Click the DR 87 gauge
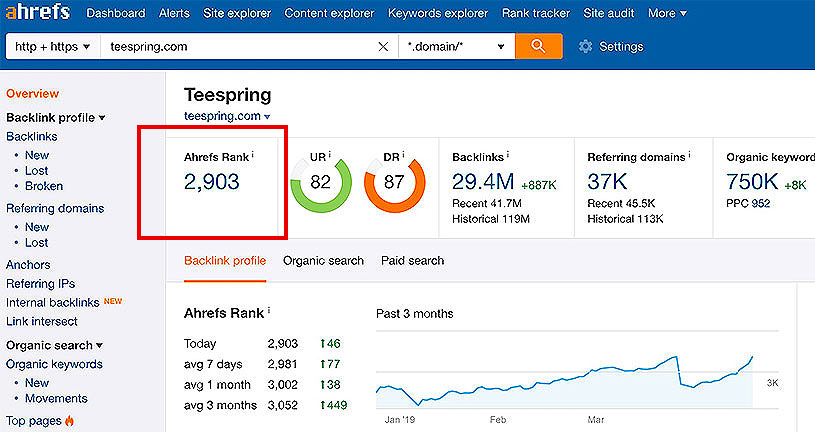815x432 pixels. tap(394, 182)
